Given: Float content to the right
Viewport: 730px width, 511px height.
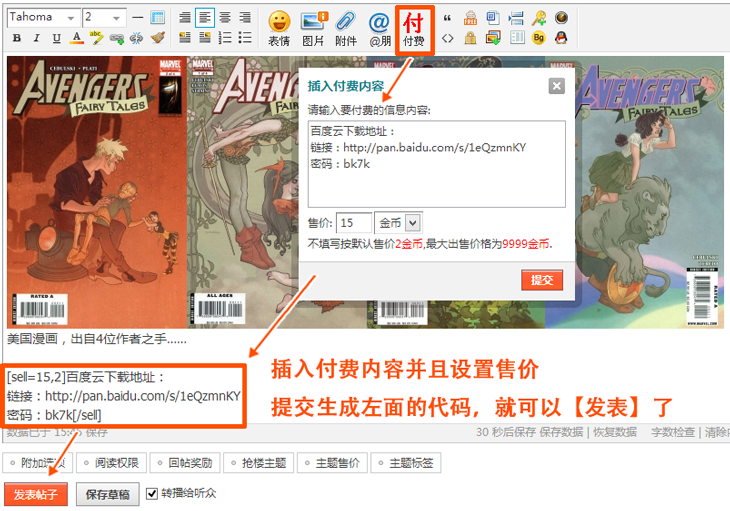Looking at the screenshot, I should tap(205, 38).
